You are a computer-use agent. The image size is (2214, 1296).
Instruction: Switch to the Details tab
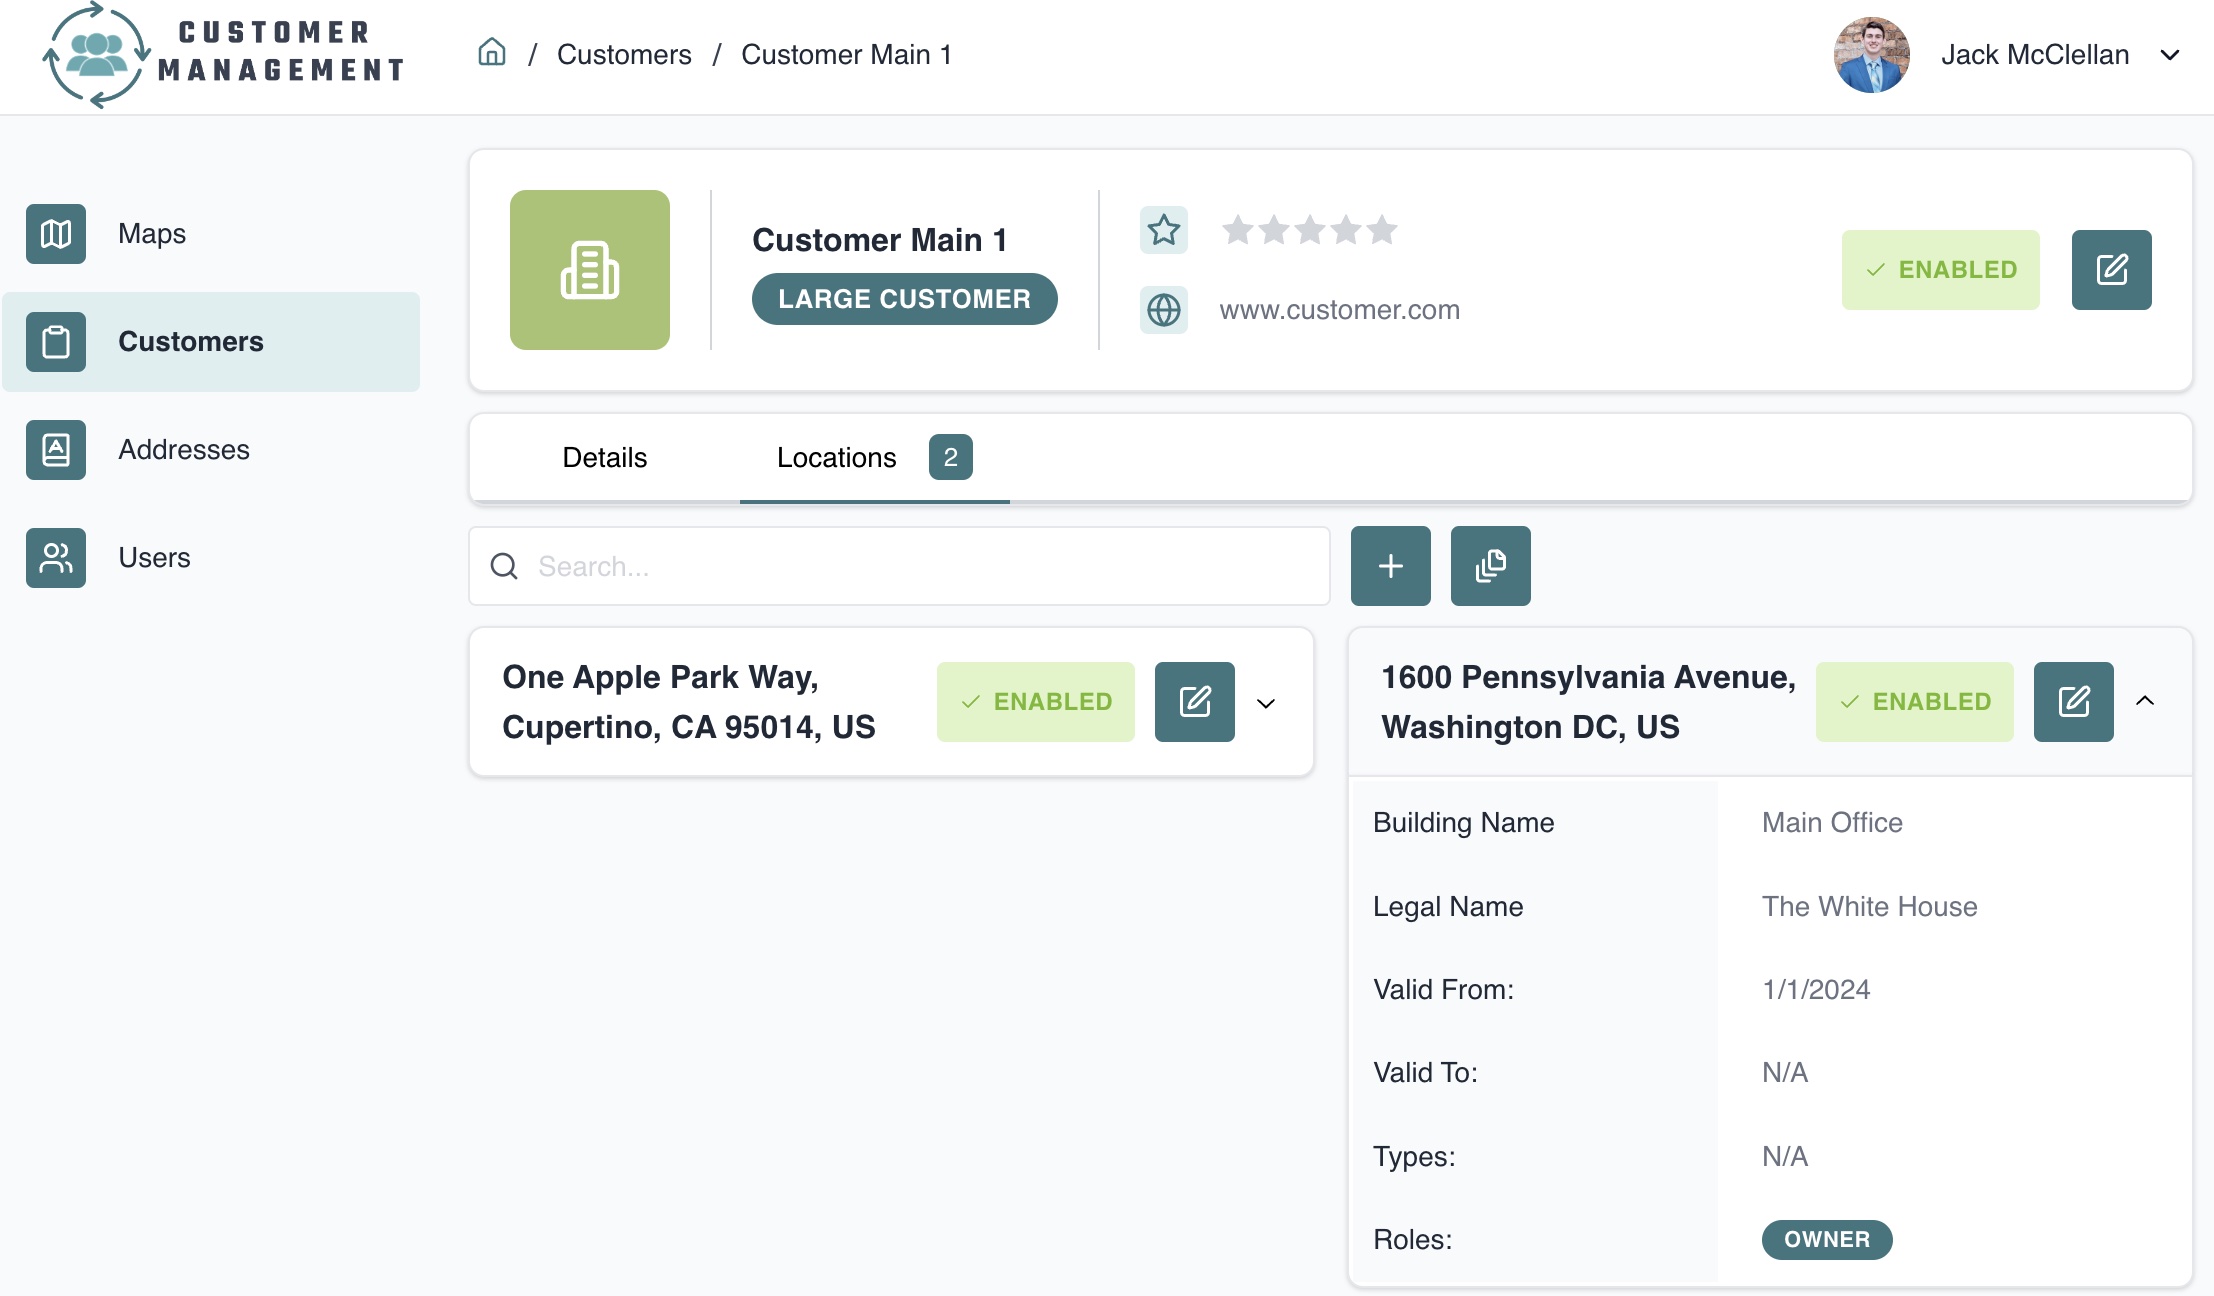tap(604, 458)
